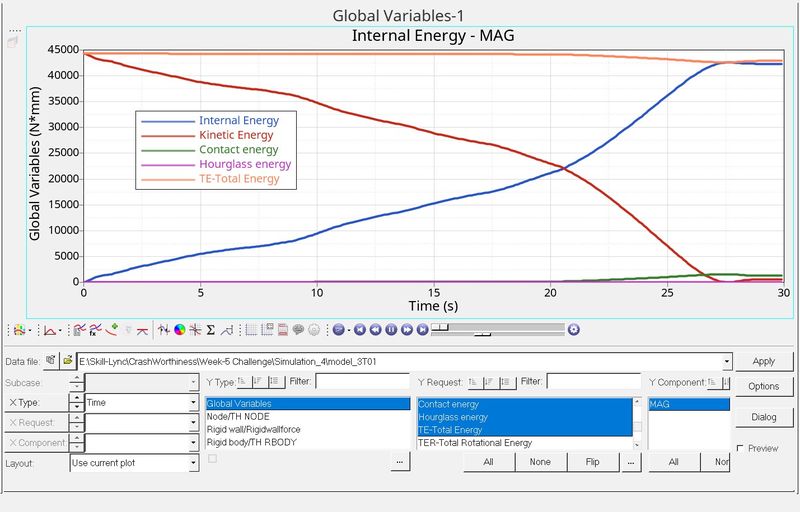Open the legend layout icon

(267, 330)
